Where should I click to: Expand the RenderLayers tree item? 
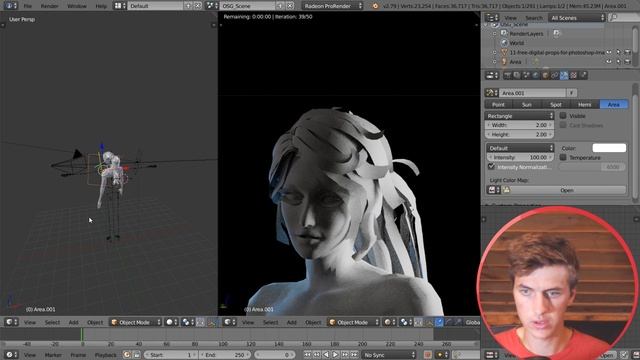coord(494,34)
